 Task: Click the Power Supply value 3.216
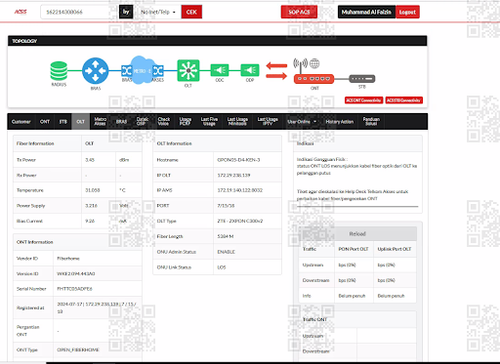(x=91, y=206)
